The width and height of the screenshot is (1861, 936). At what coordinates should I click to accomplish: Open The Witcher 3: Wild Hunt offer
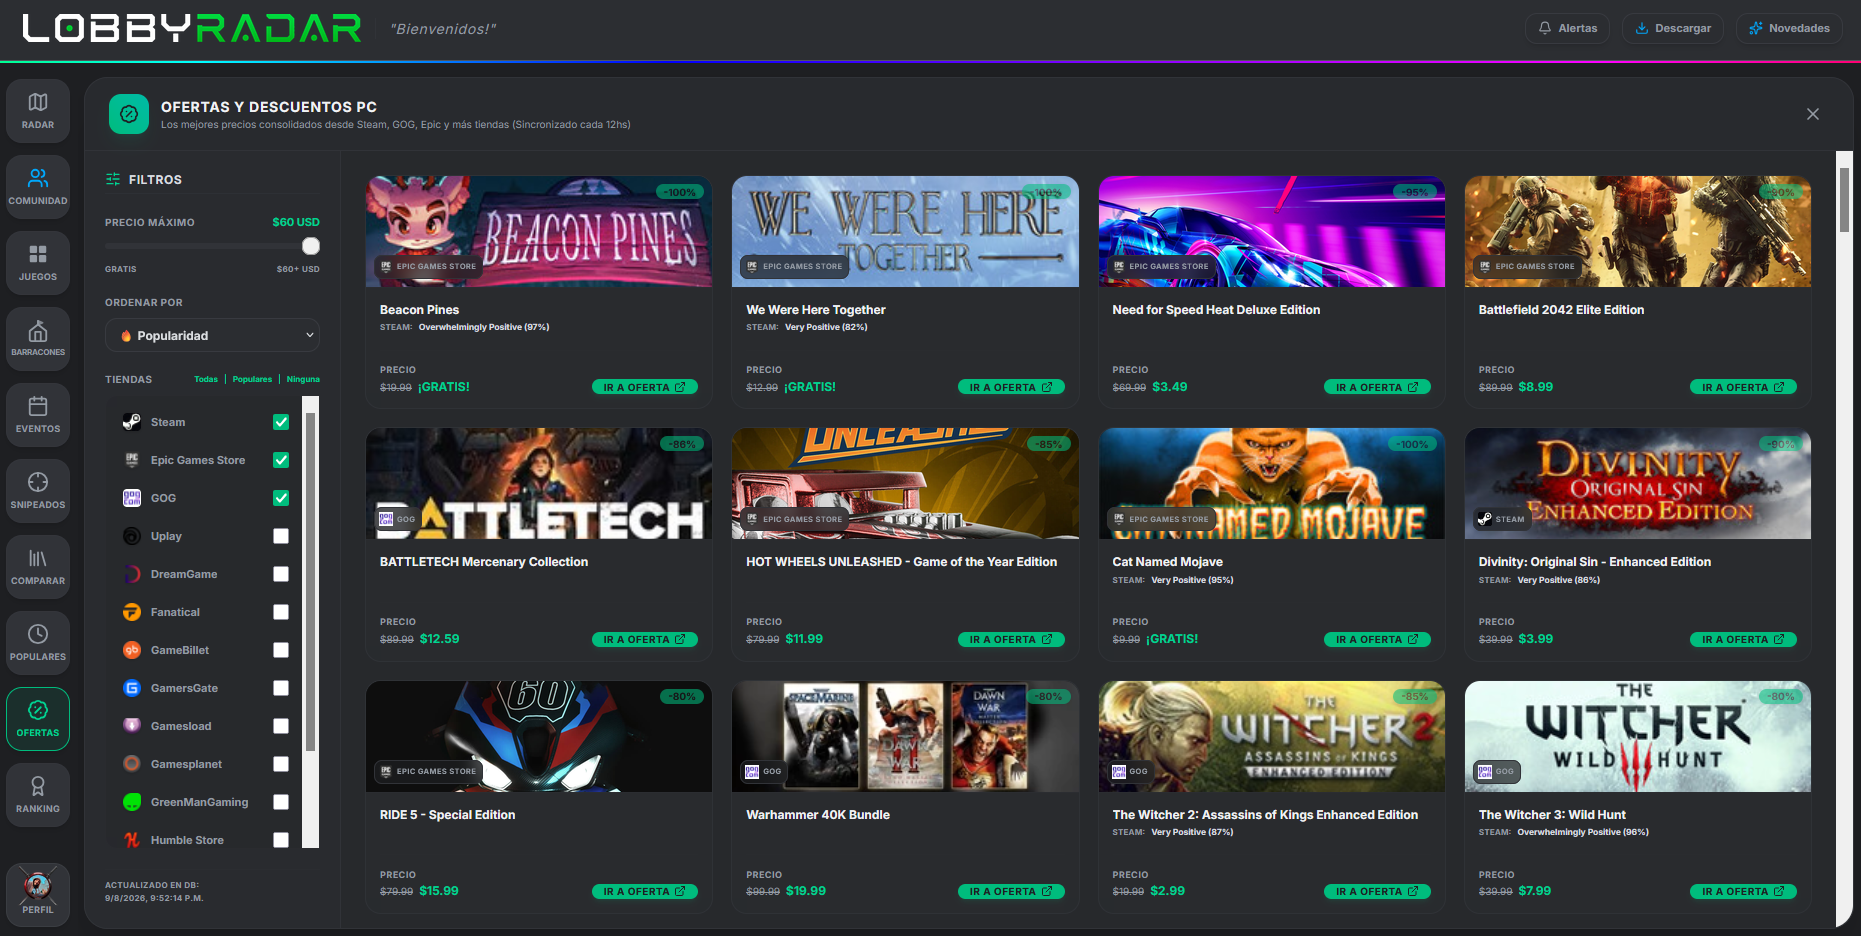click(x=1744, y=891)
